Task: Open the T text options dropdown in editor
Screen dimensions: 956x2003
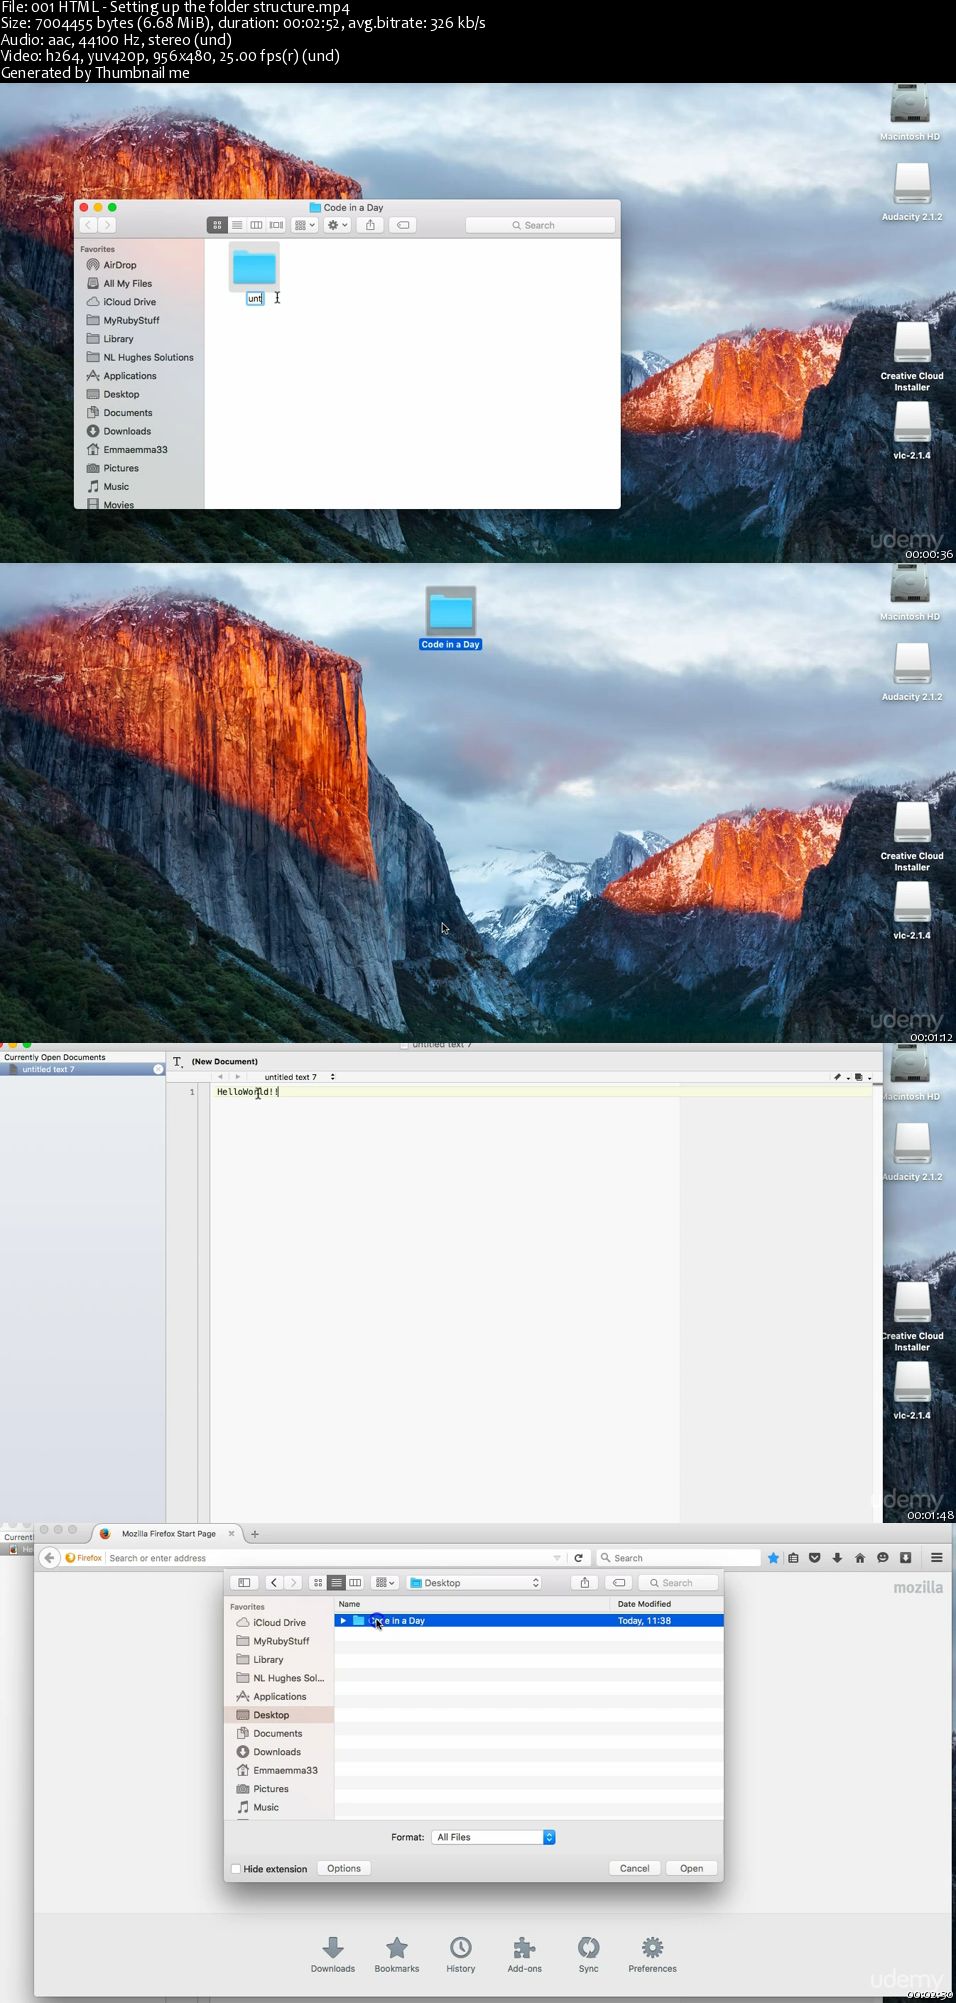Action: point(178,1062)
